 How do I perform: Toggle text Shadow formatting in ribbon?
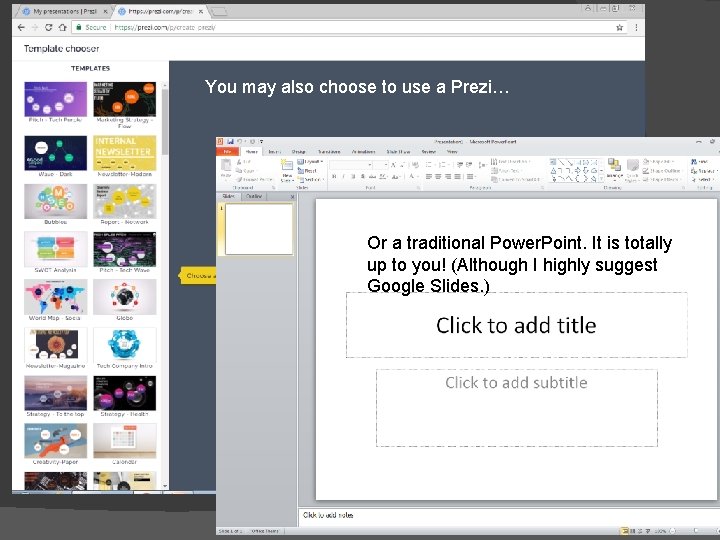tap(363, 176)
